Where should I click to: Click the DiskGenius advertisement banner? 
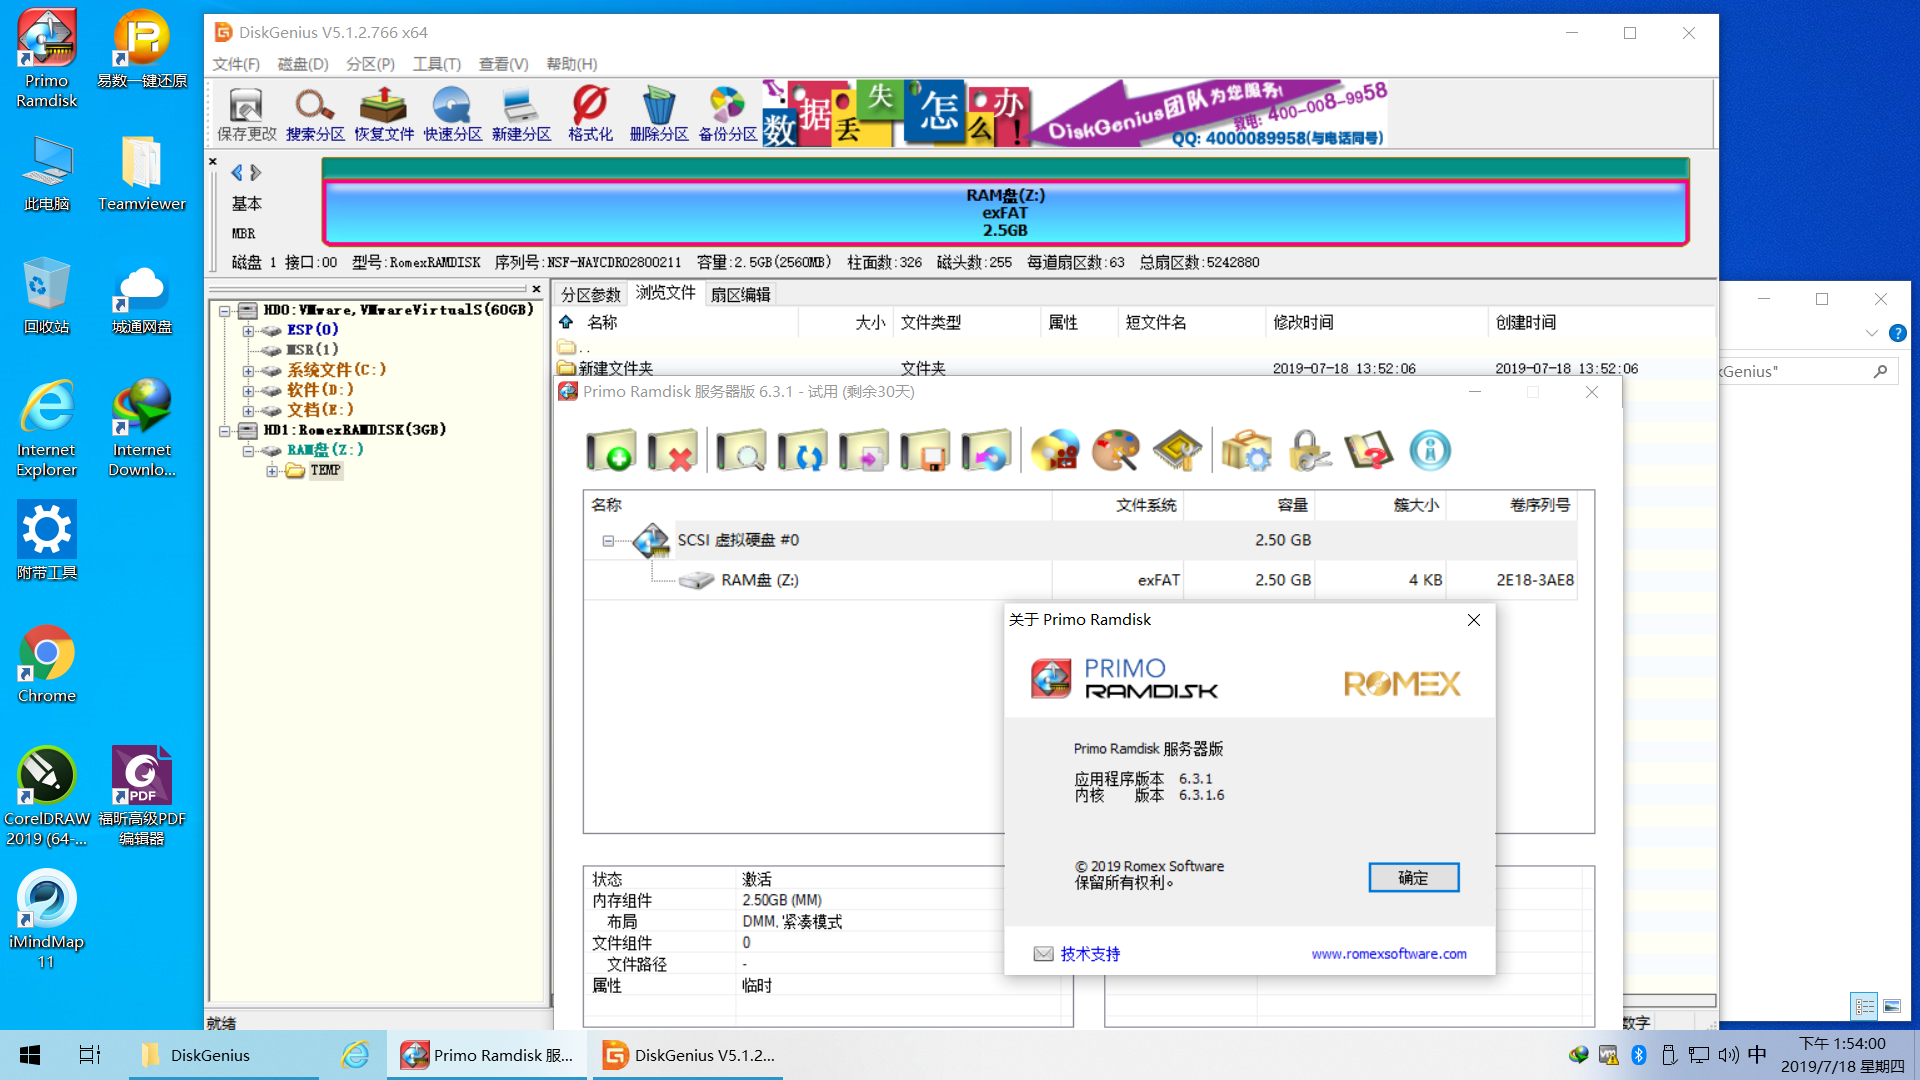pos(1075,113)
